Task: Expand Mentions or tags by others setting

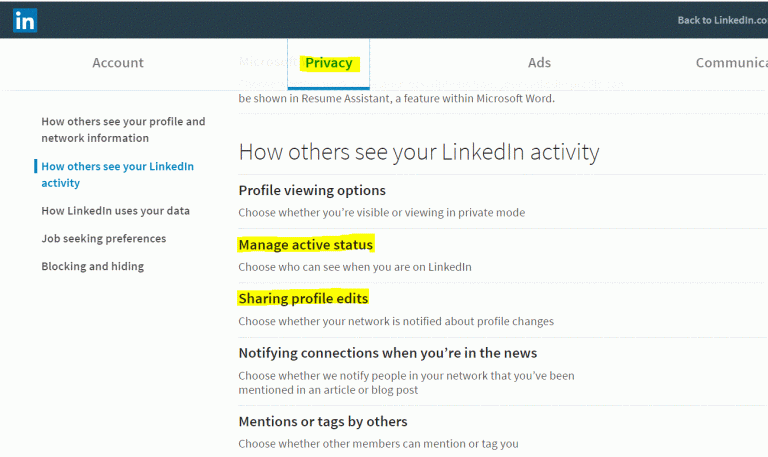Action: 323,422
